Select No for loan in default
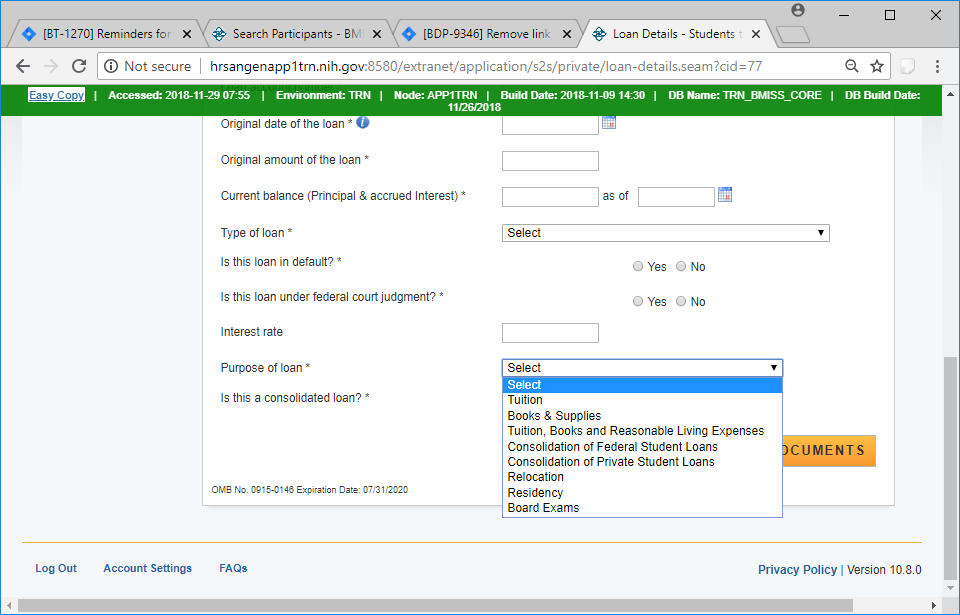The width and height of the screenshot is (960, 615). [x=681, y=267]
